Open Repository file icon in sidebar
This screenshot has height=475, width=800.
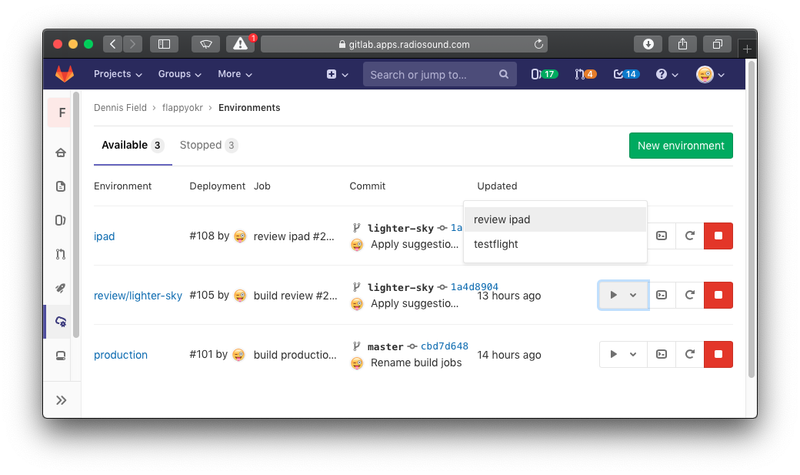[x=61, y=186]
